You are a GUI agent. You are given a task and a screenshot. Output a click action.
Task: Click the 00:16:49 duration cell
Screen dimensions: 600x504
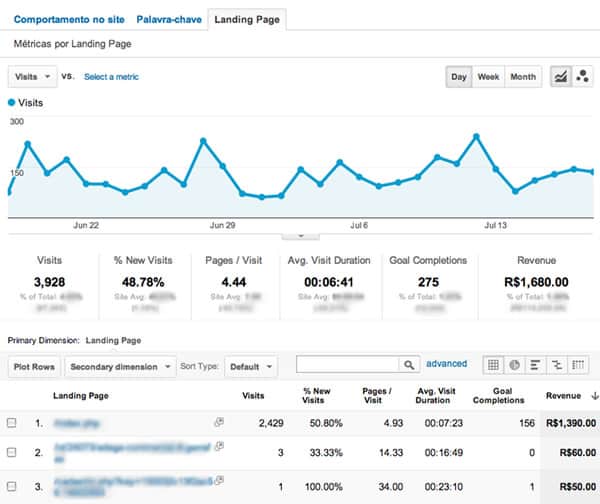tap(443, 453)
